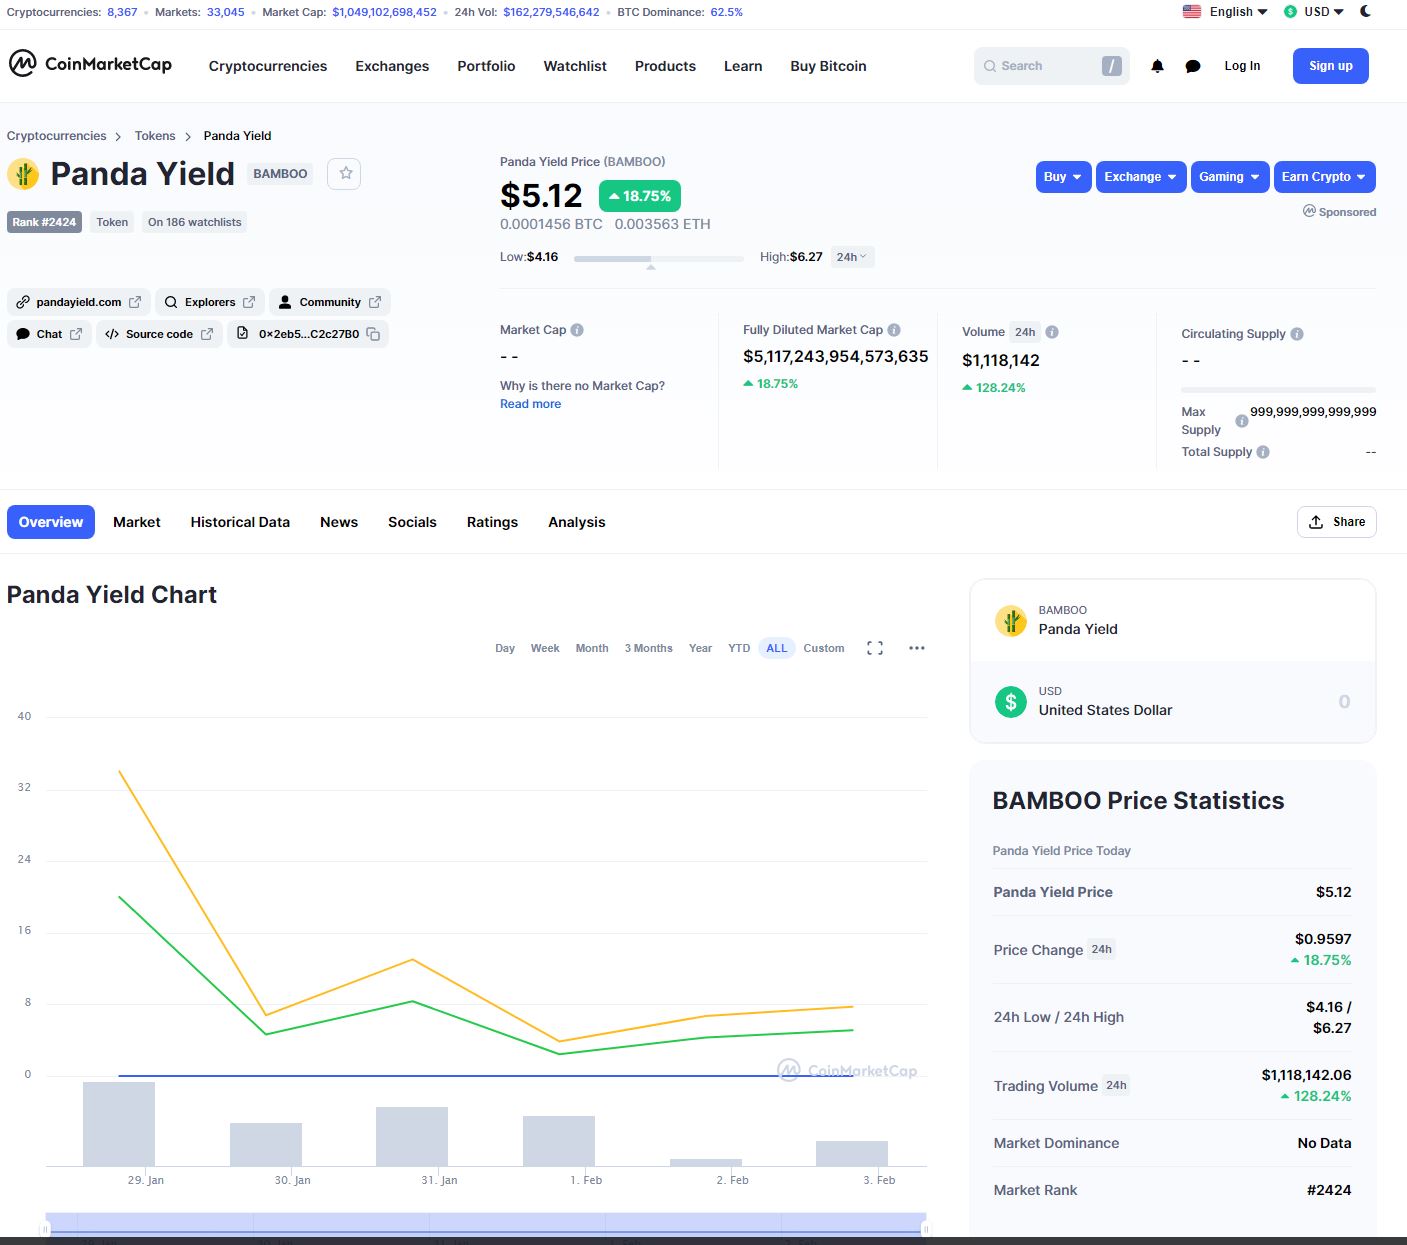Click the slash shortcut key icon
Image resolution: width=1407 pixels, height=1245 pixels.
coord(1111,66)
